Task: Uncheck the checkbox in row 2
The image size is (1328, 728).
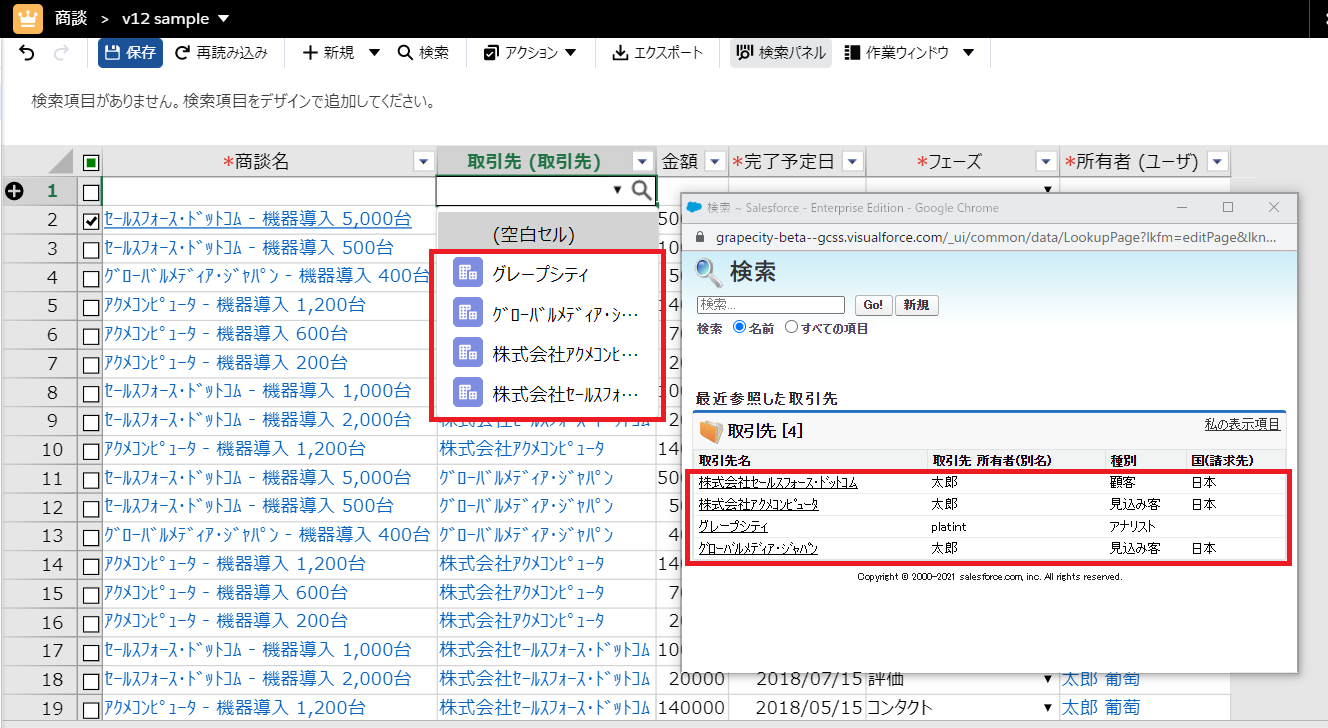Action: point(91,220)
